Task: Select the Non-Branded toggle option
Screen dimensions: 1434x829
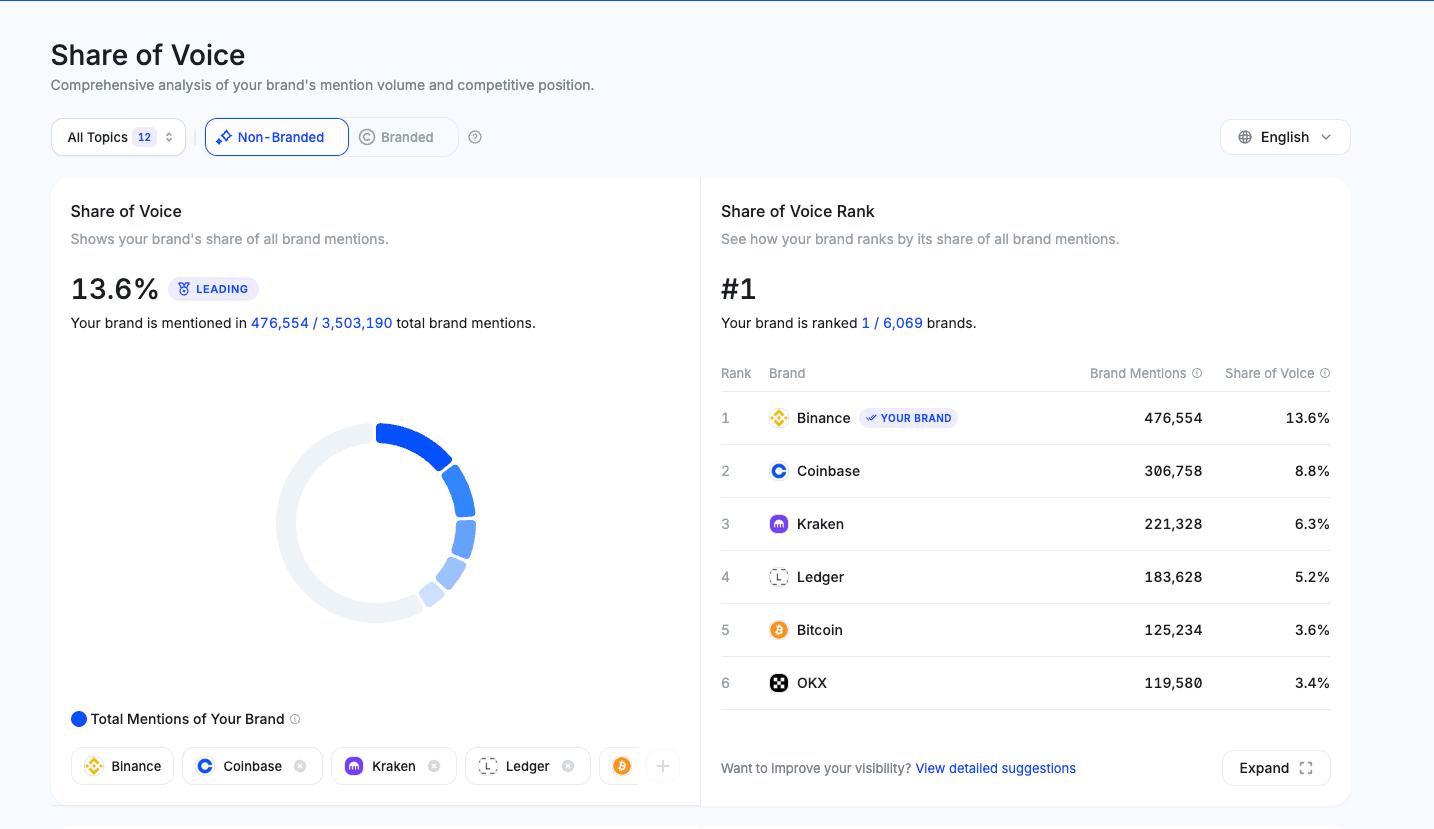Action: [x=276, y=137]
